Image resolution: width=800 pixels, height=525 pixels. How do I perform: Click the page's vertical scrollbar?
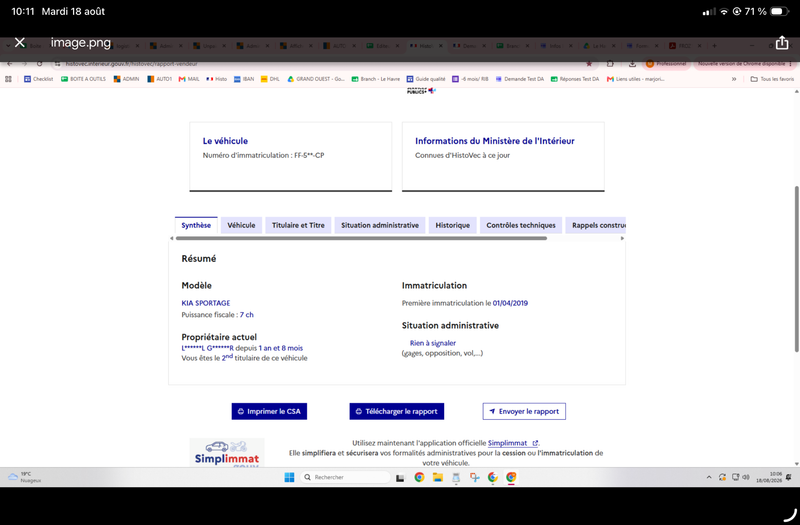pyautogui.click(x=796, y=269)
